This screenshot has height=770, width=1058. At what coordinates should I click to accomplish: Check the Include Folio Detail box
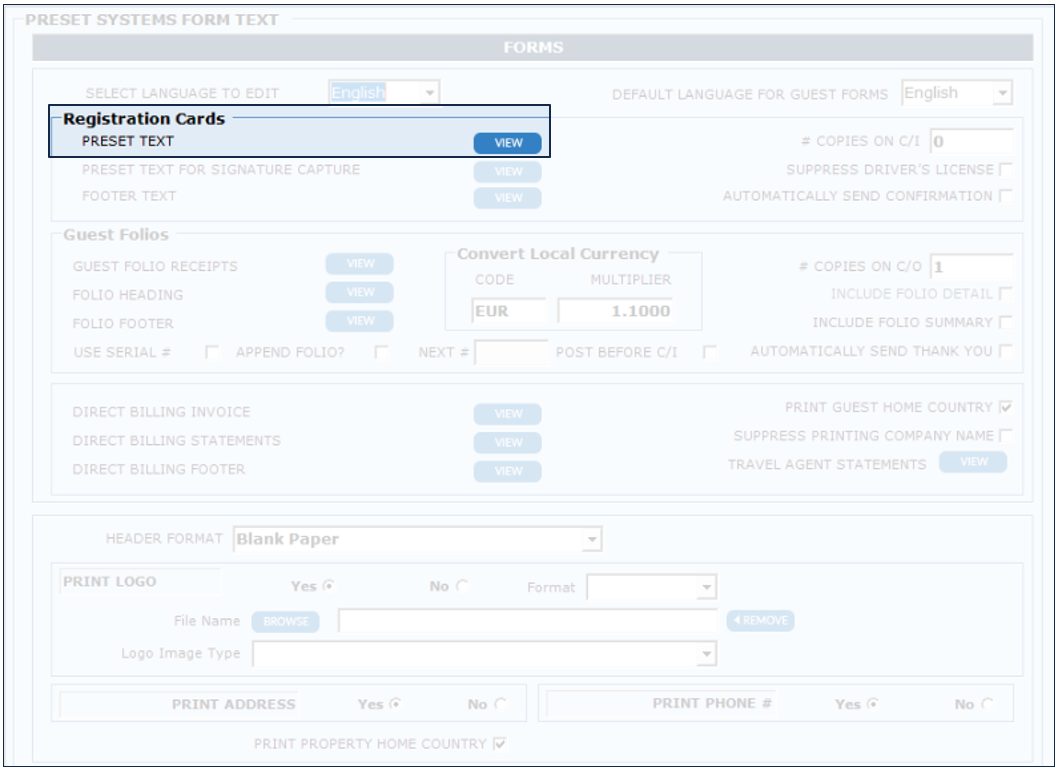coord(1005,294)
